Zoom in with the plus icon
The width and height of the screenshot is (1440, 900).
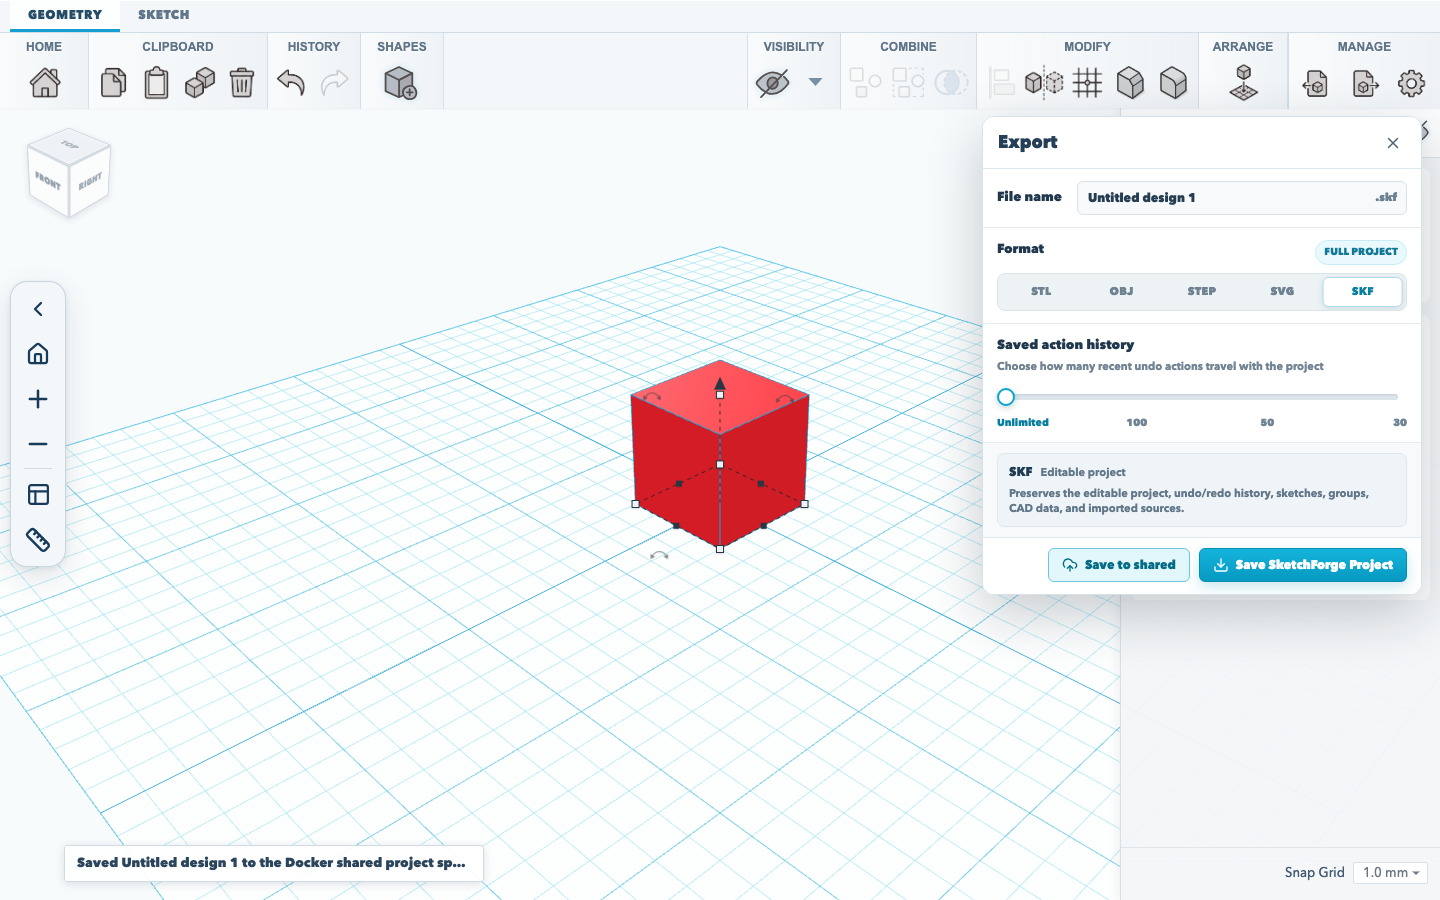38,399
